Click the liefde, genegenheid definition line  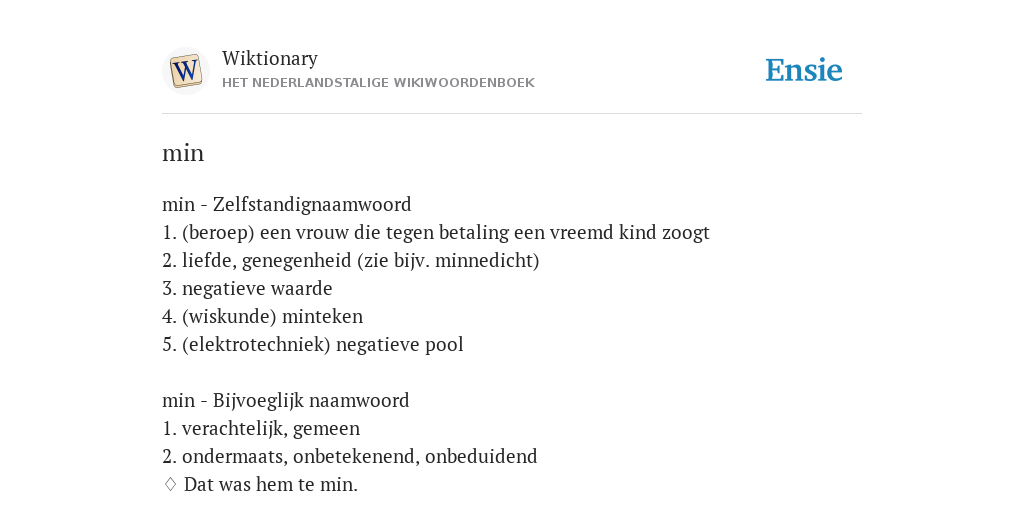point(351,261)
